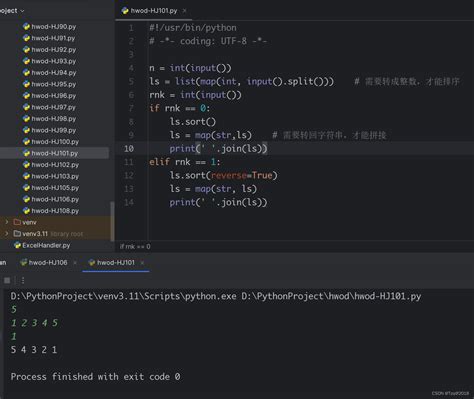Click the hwod-HJ101.py path link in console

[x=331, y=296]
